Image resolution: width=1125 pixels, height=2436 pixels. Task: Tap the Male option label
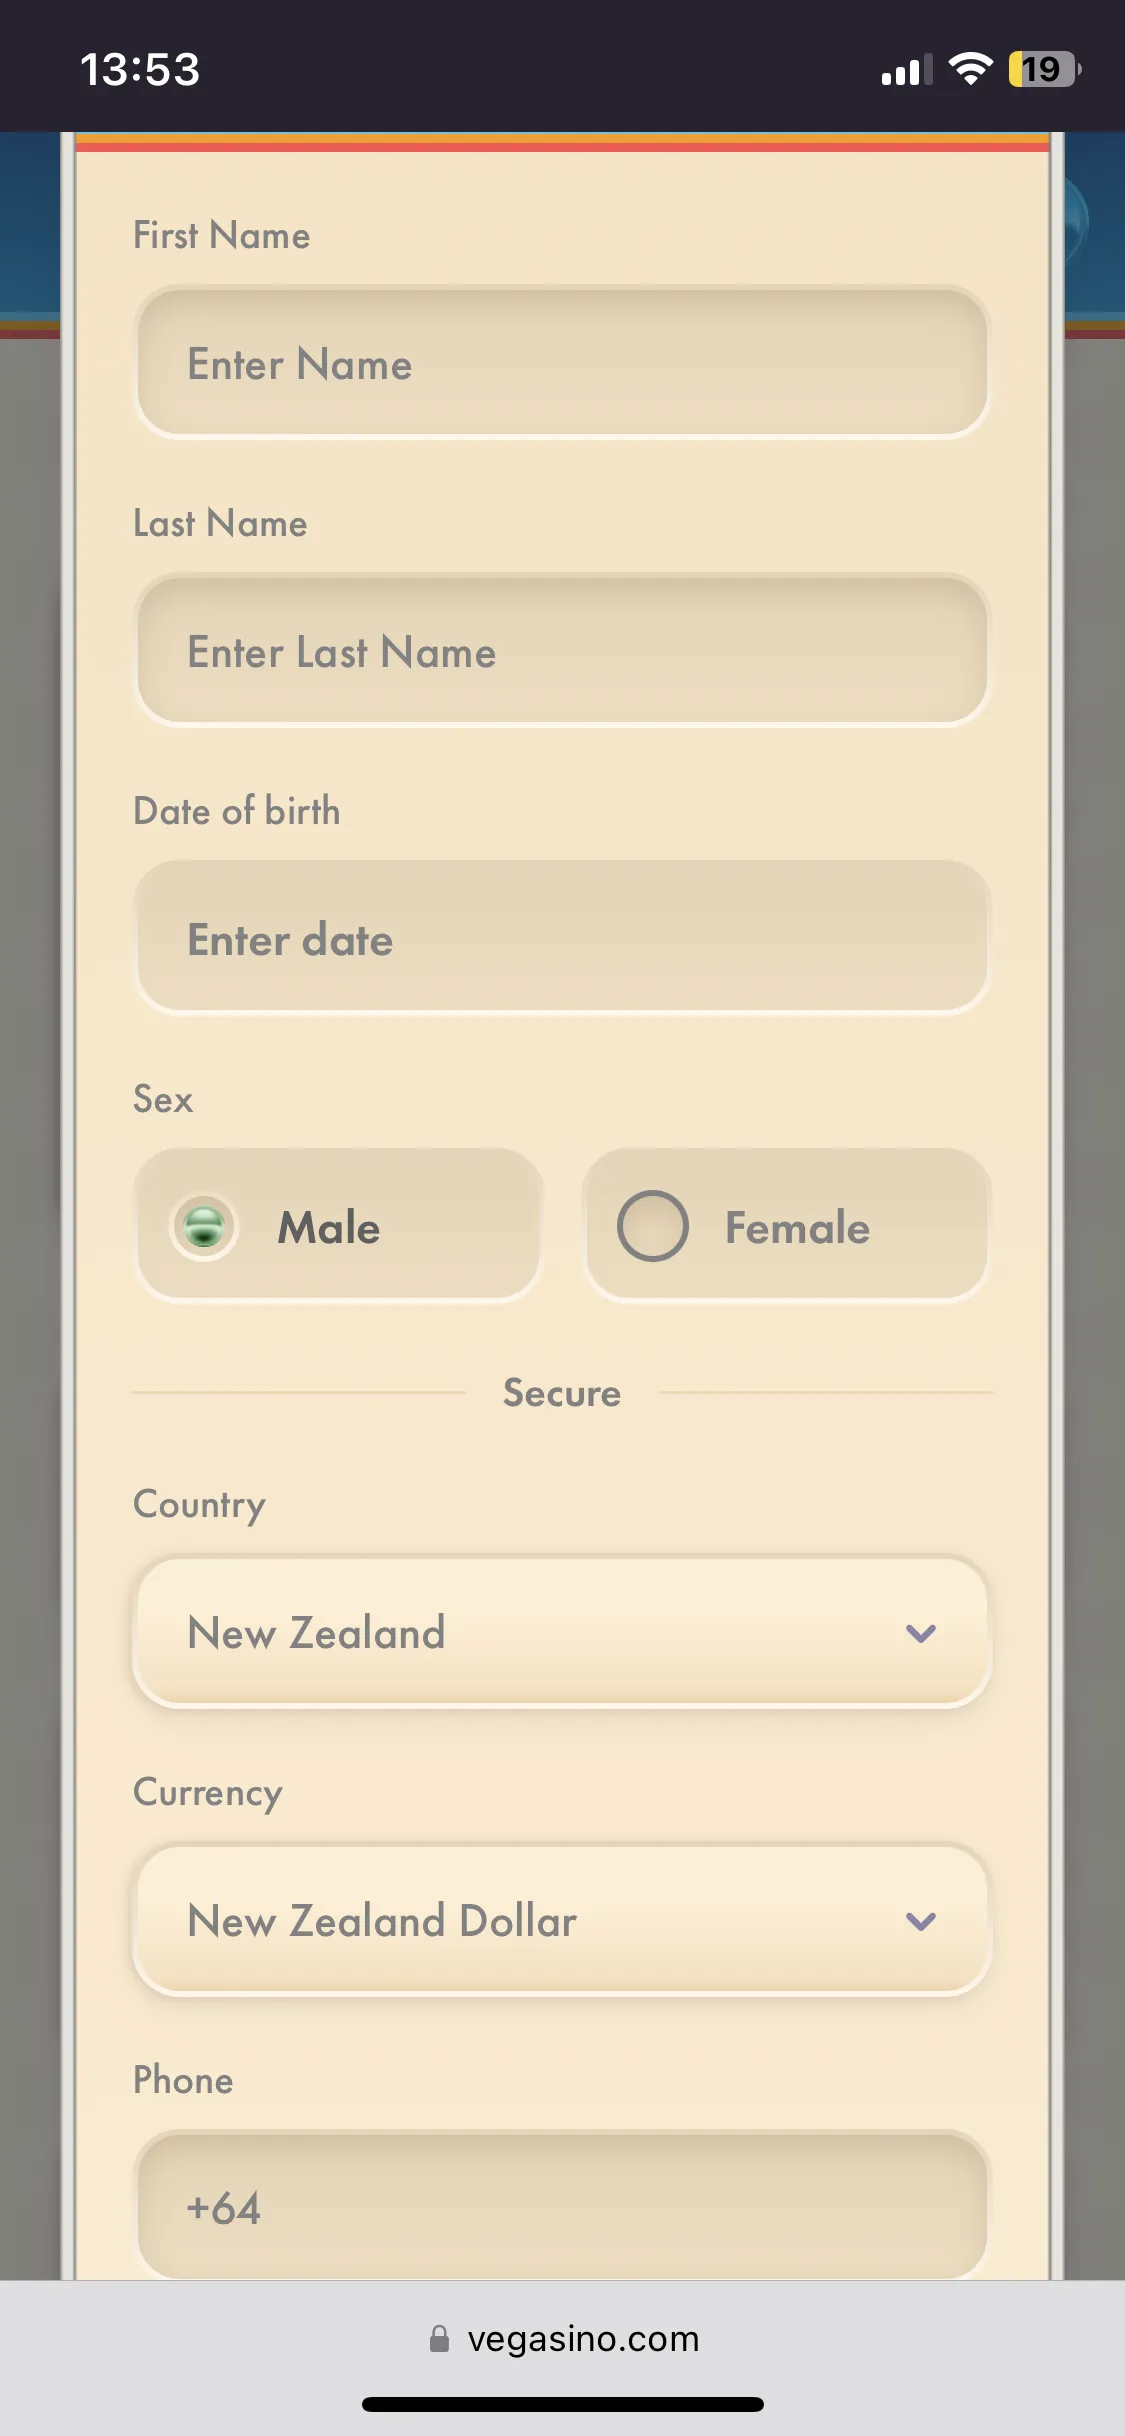point(329,1228)
